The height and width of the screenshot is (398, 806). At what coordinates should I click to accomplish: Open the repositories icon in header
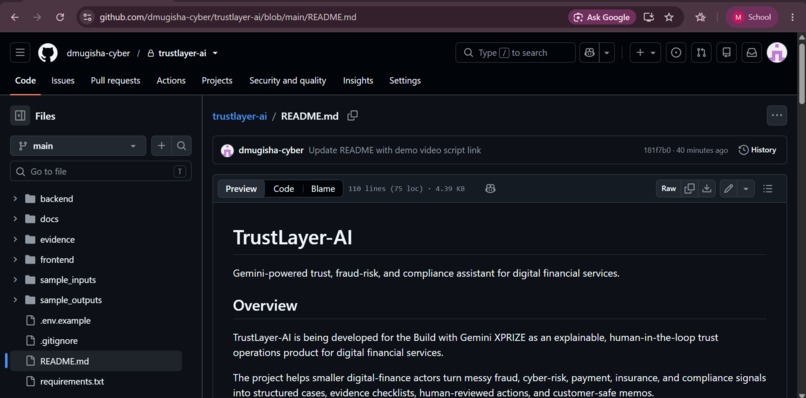pos(726,52)
